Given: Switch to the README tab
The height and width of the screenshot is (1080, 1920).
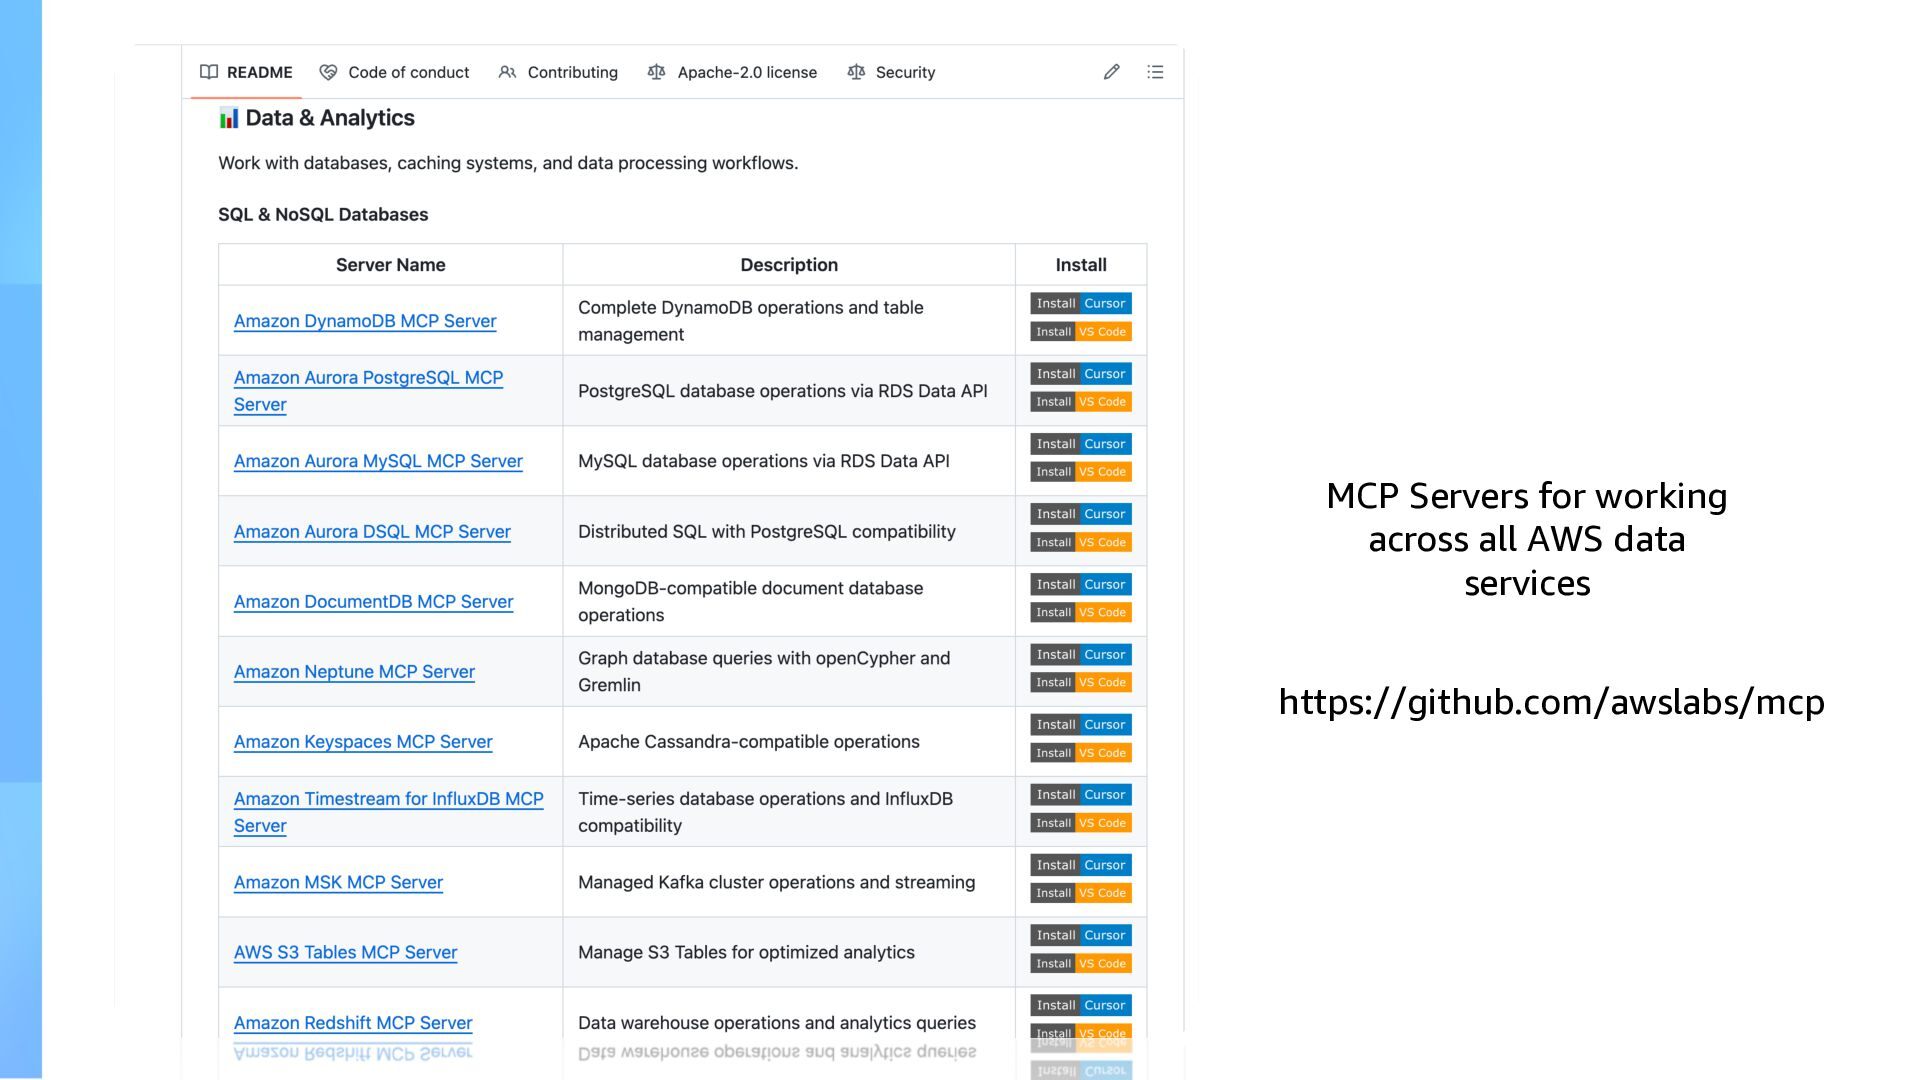Looking at the screenshot, I should [x=259, y=72].
